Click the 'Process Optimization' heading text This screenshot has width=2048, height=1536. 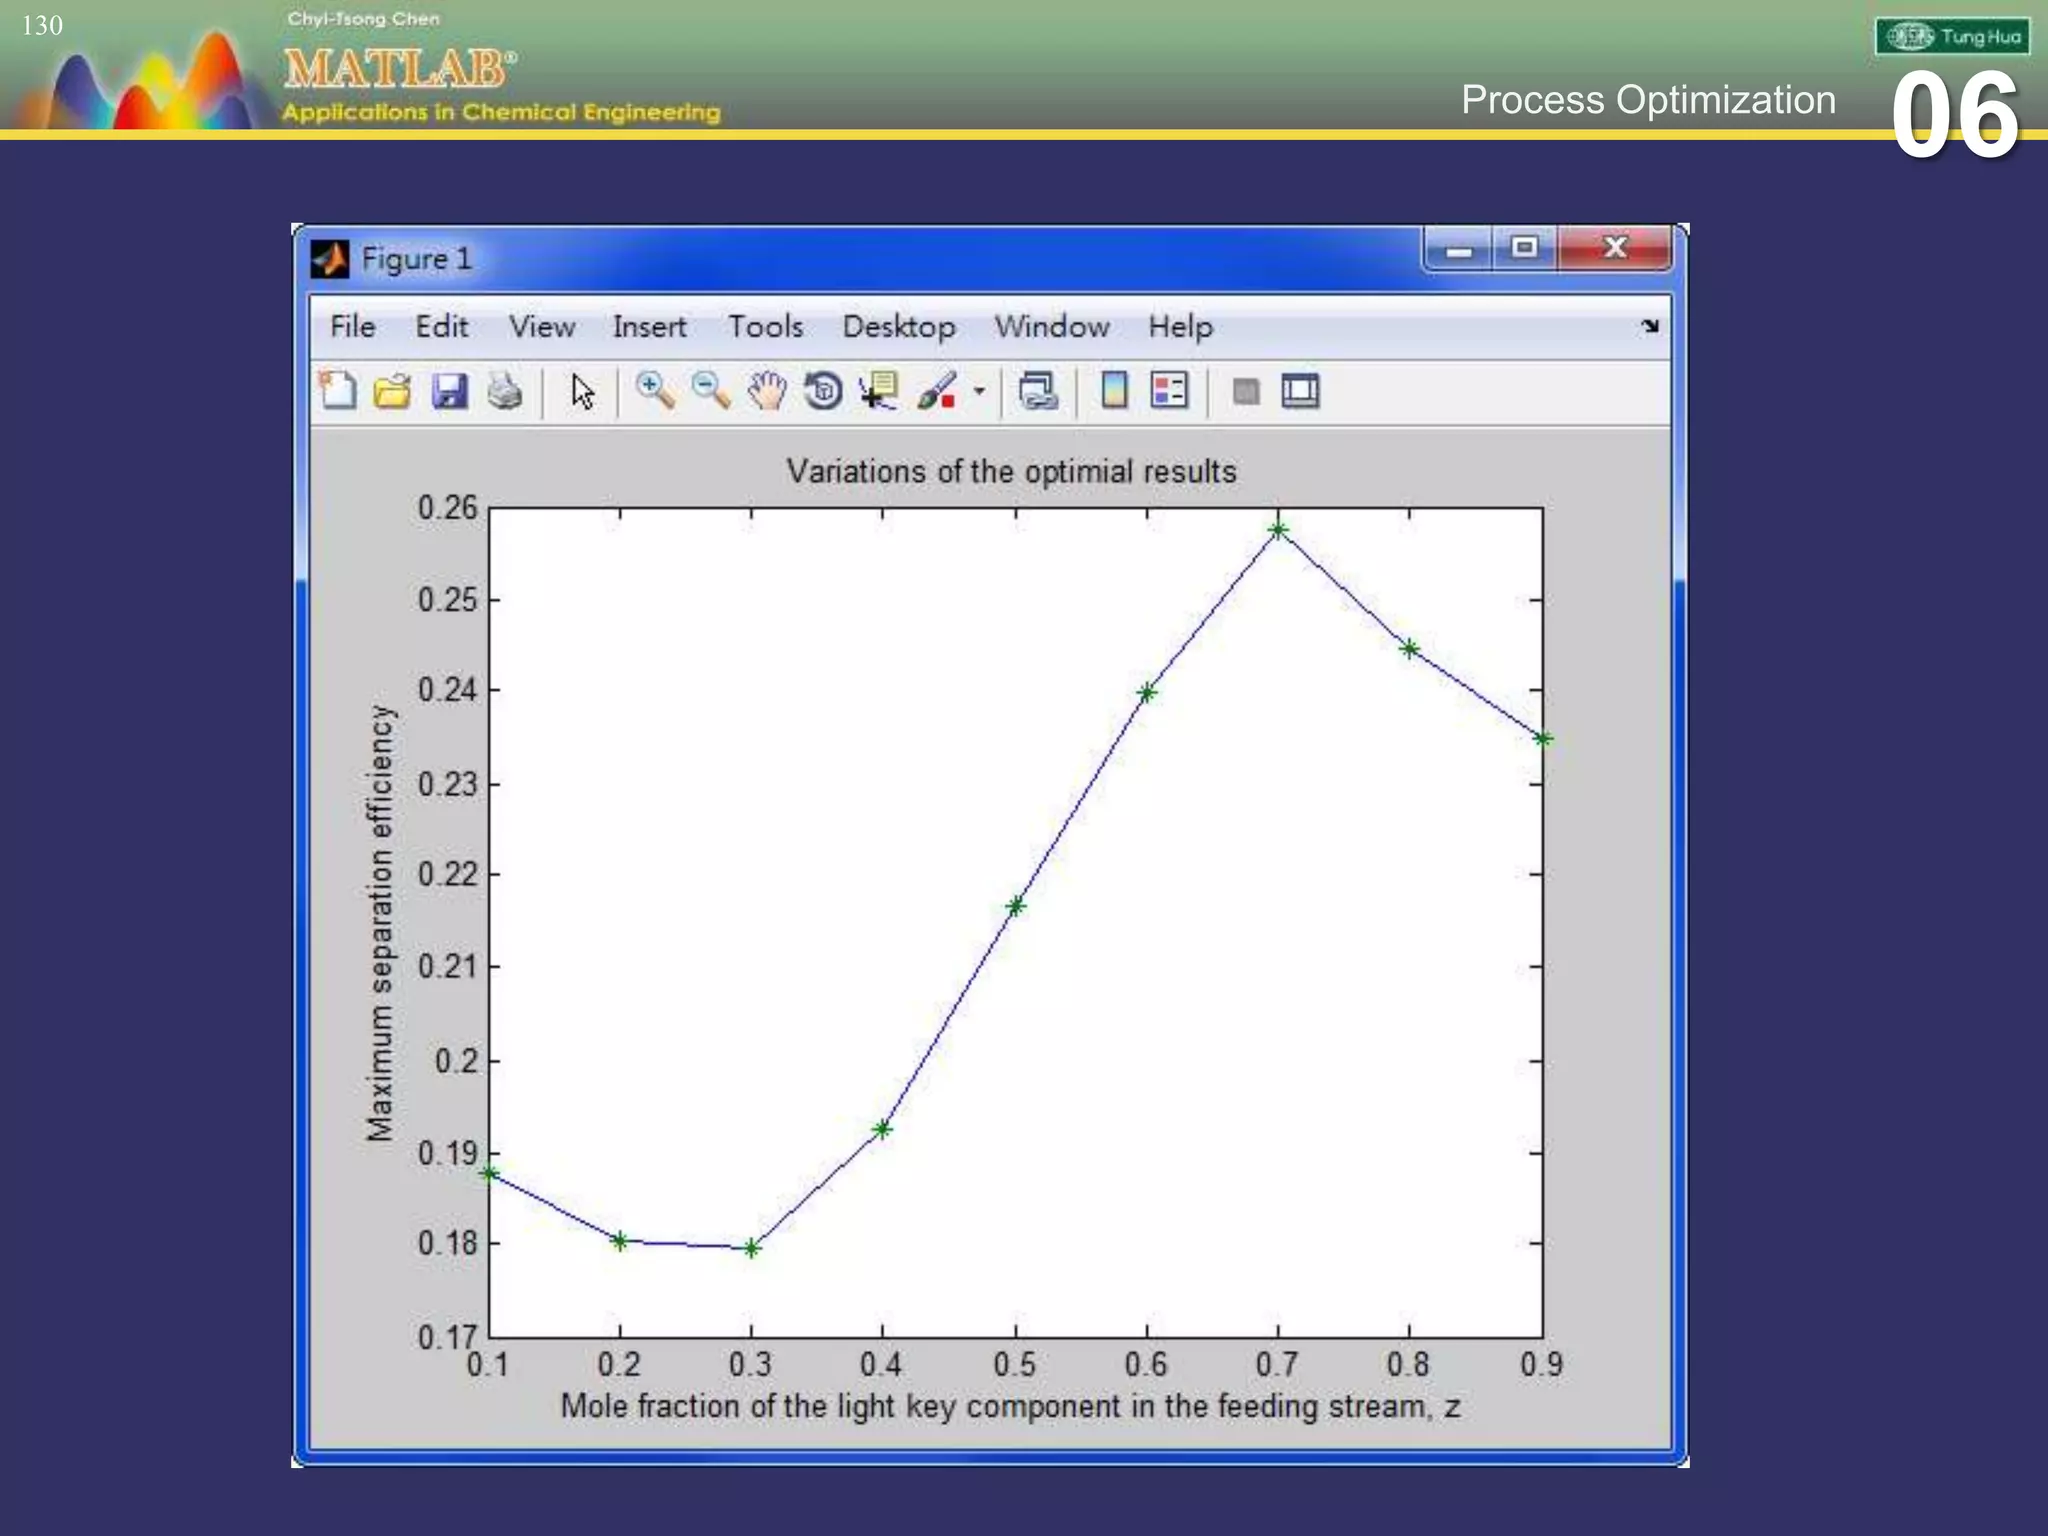1648,100
